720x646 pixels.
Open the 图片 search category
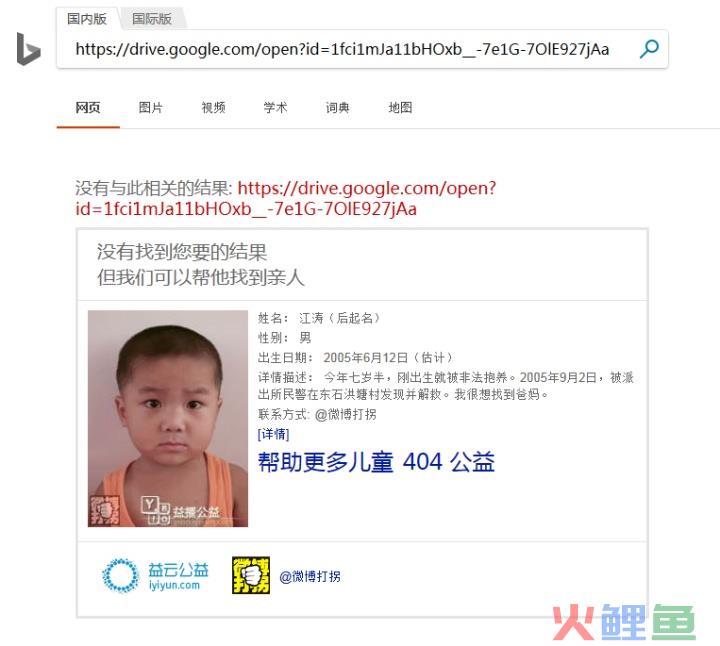[151, 107]
